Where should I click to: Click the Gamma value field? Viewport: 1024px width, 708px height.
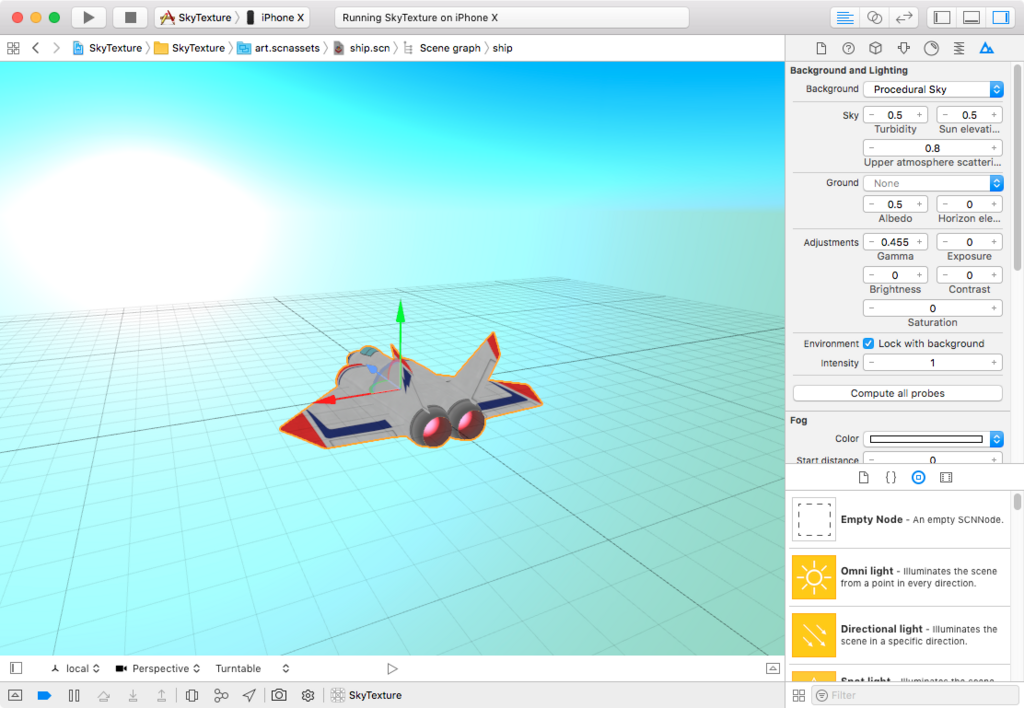click(x=895, y=242)
